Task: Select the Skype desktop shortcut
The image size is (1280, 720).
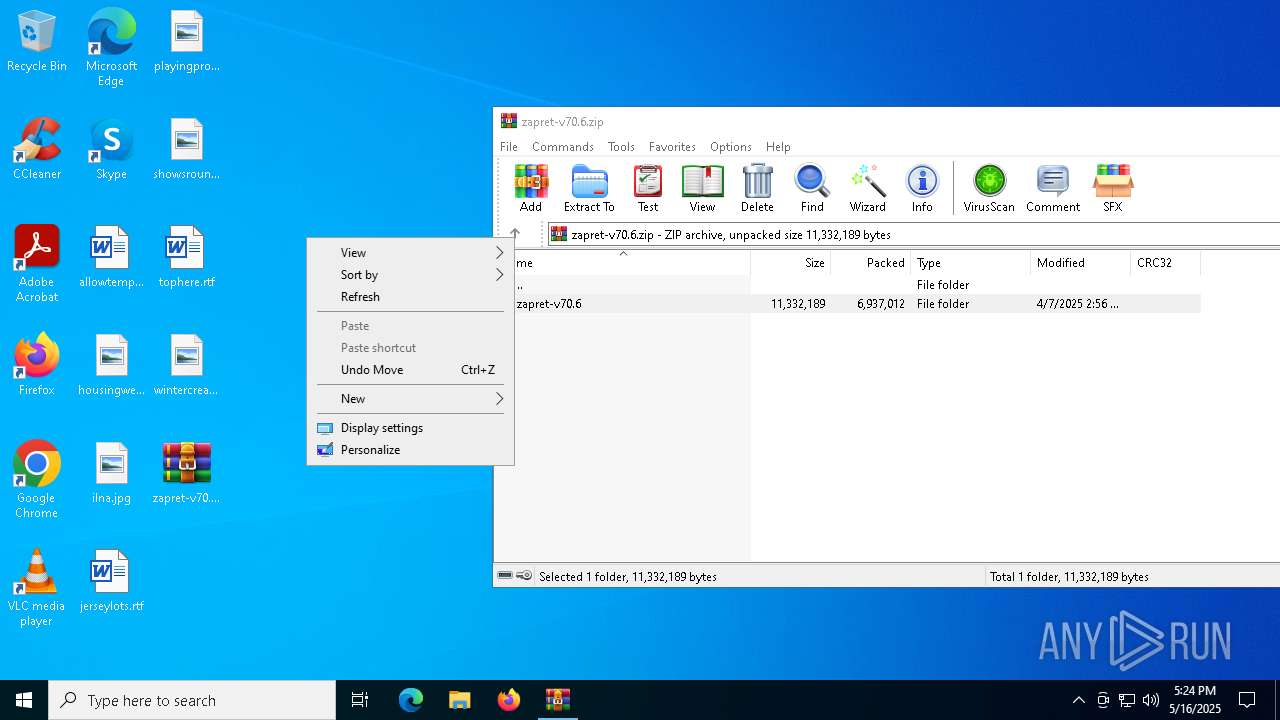Action: coord(111,150)
